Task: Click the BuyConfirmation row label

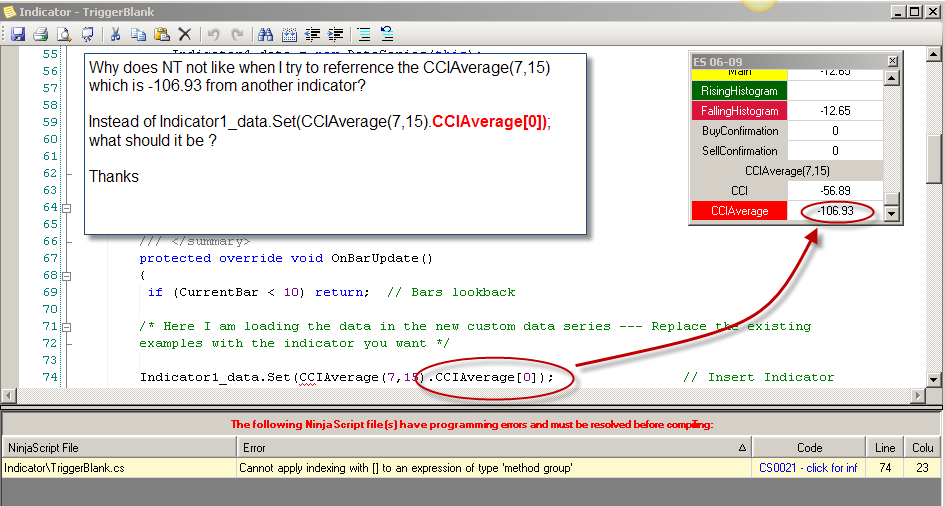Action: pyautogui.click(x=739, y=131)
